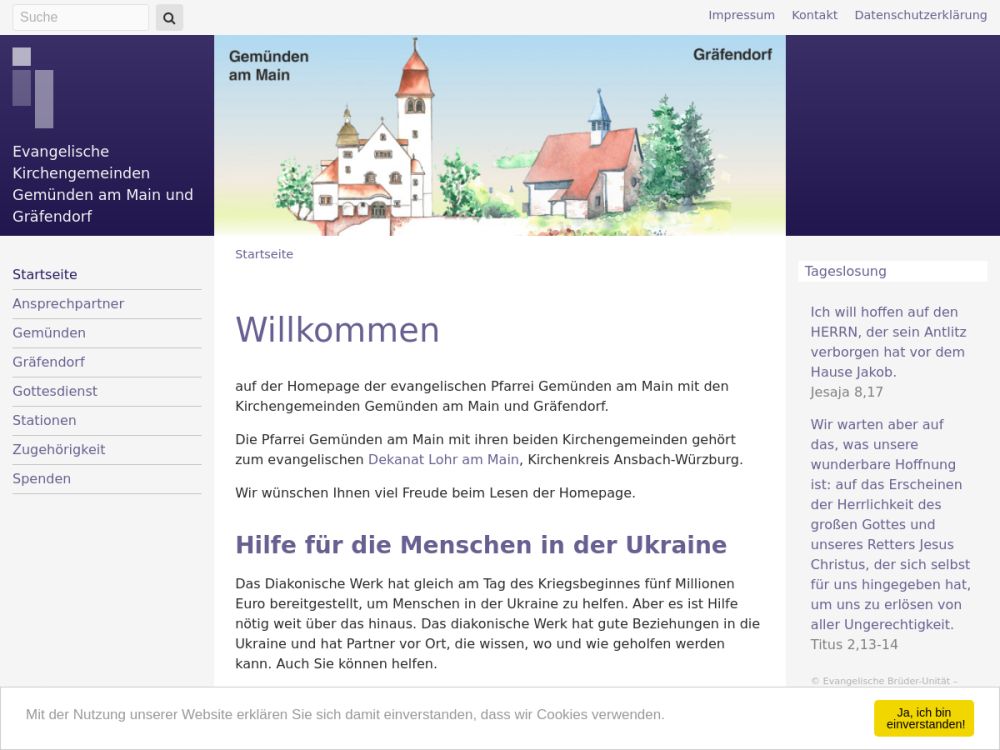
Task: Click the Startseite breadcrumb link
Action: (264, 254)
